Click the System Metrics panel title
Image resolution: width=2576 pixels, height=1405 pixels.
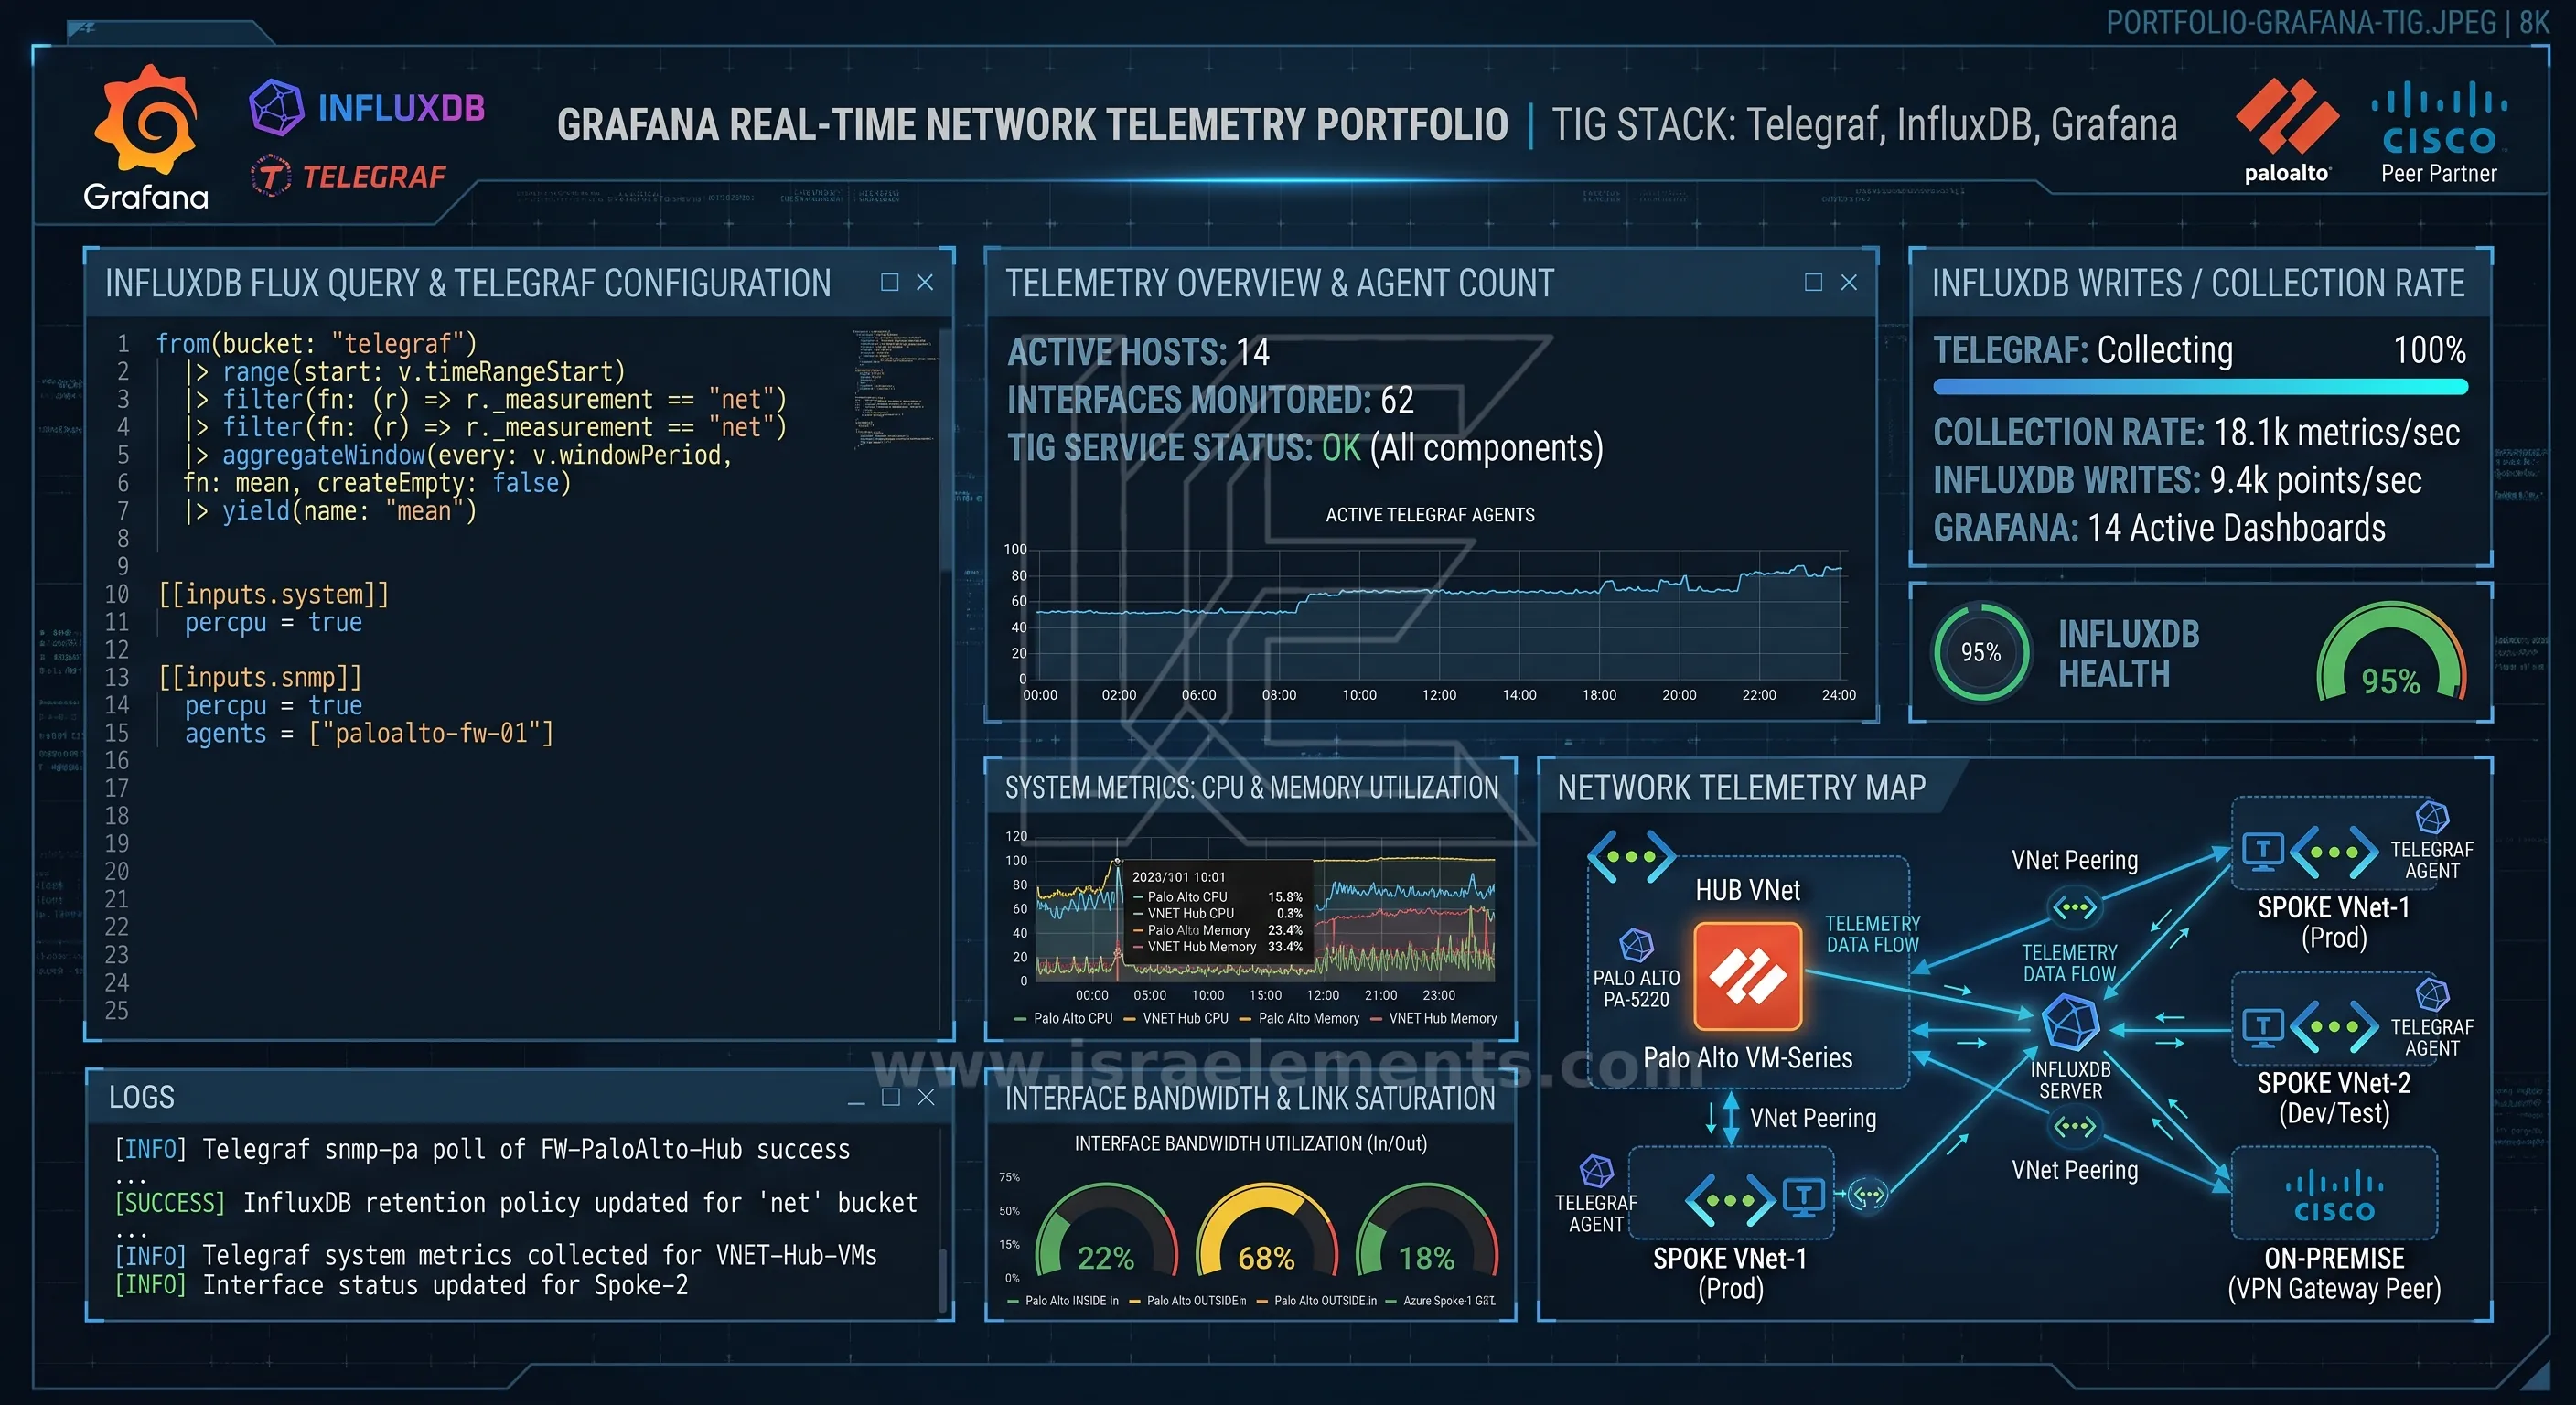[x=1251, y=788]
